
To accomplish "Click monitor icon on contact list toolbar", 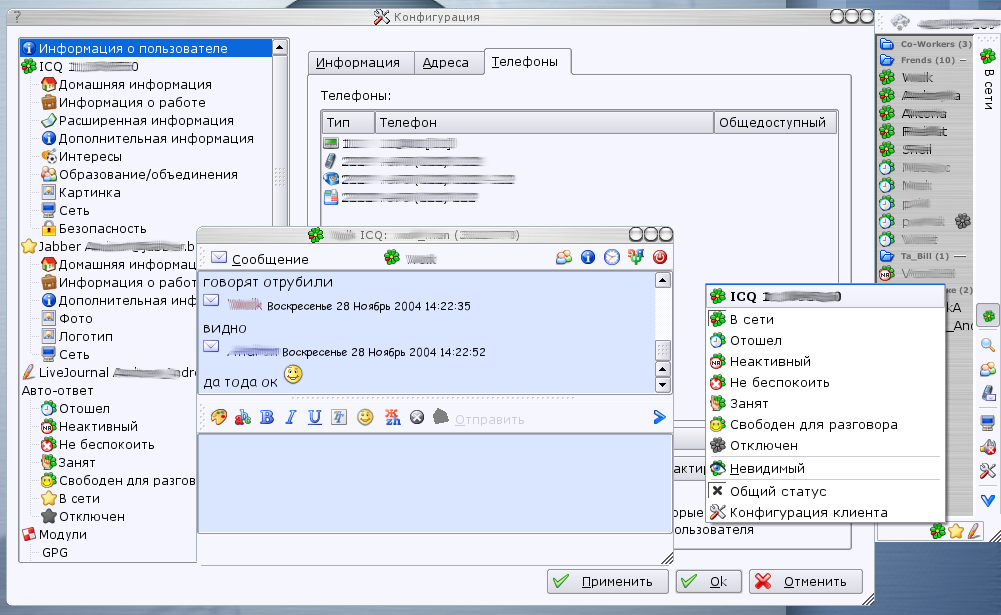I will [988, 422].
